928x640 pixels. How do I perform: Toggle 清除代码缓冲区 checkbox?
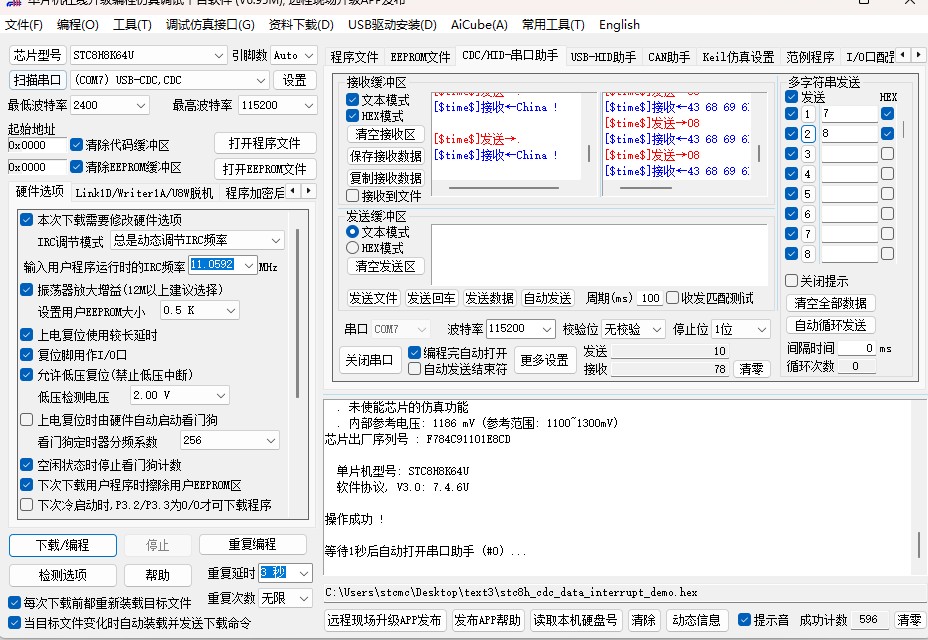point(76,144)
